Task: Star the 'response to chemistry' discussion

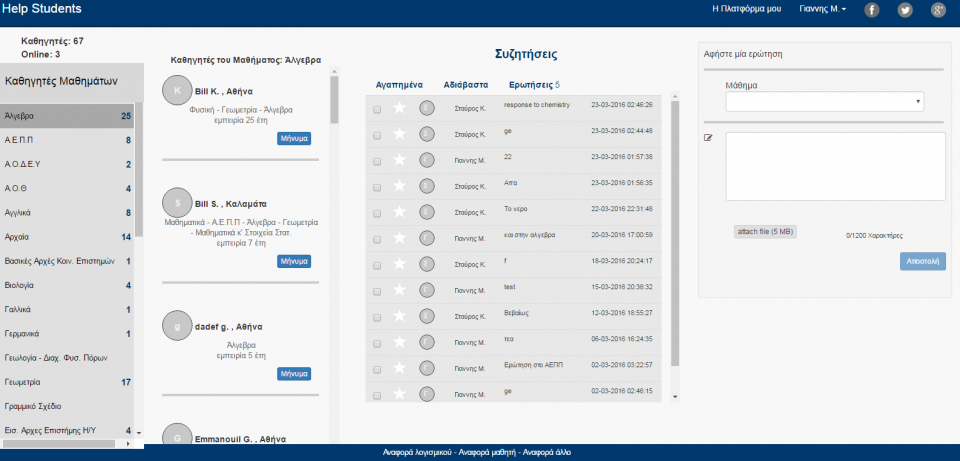Action: [400, 108]
